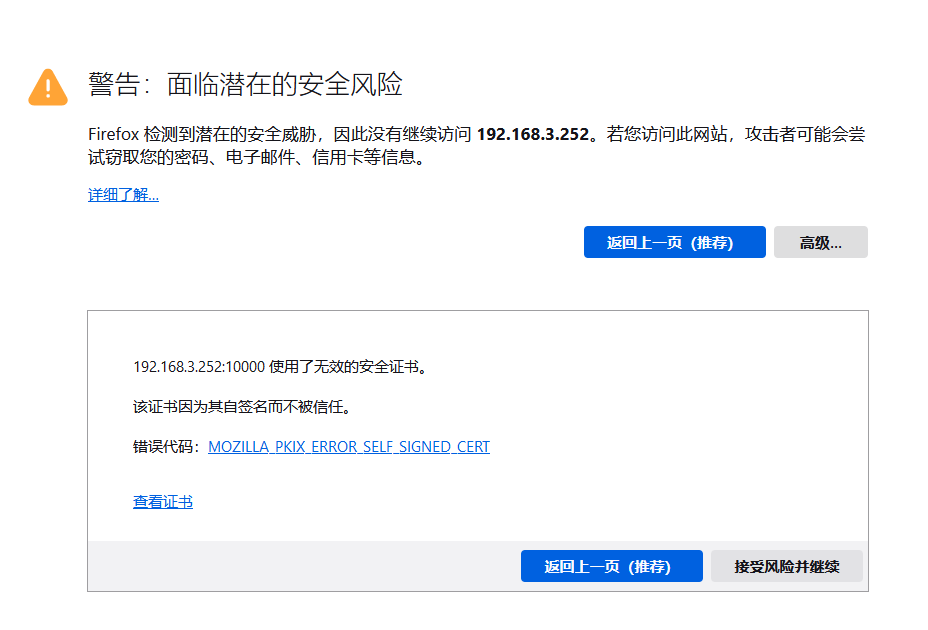Click the word Firefox in the warning description
Viewport: 928px width, 630px height.
click(113, 135)
